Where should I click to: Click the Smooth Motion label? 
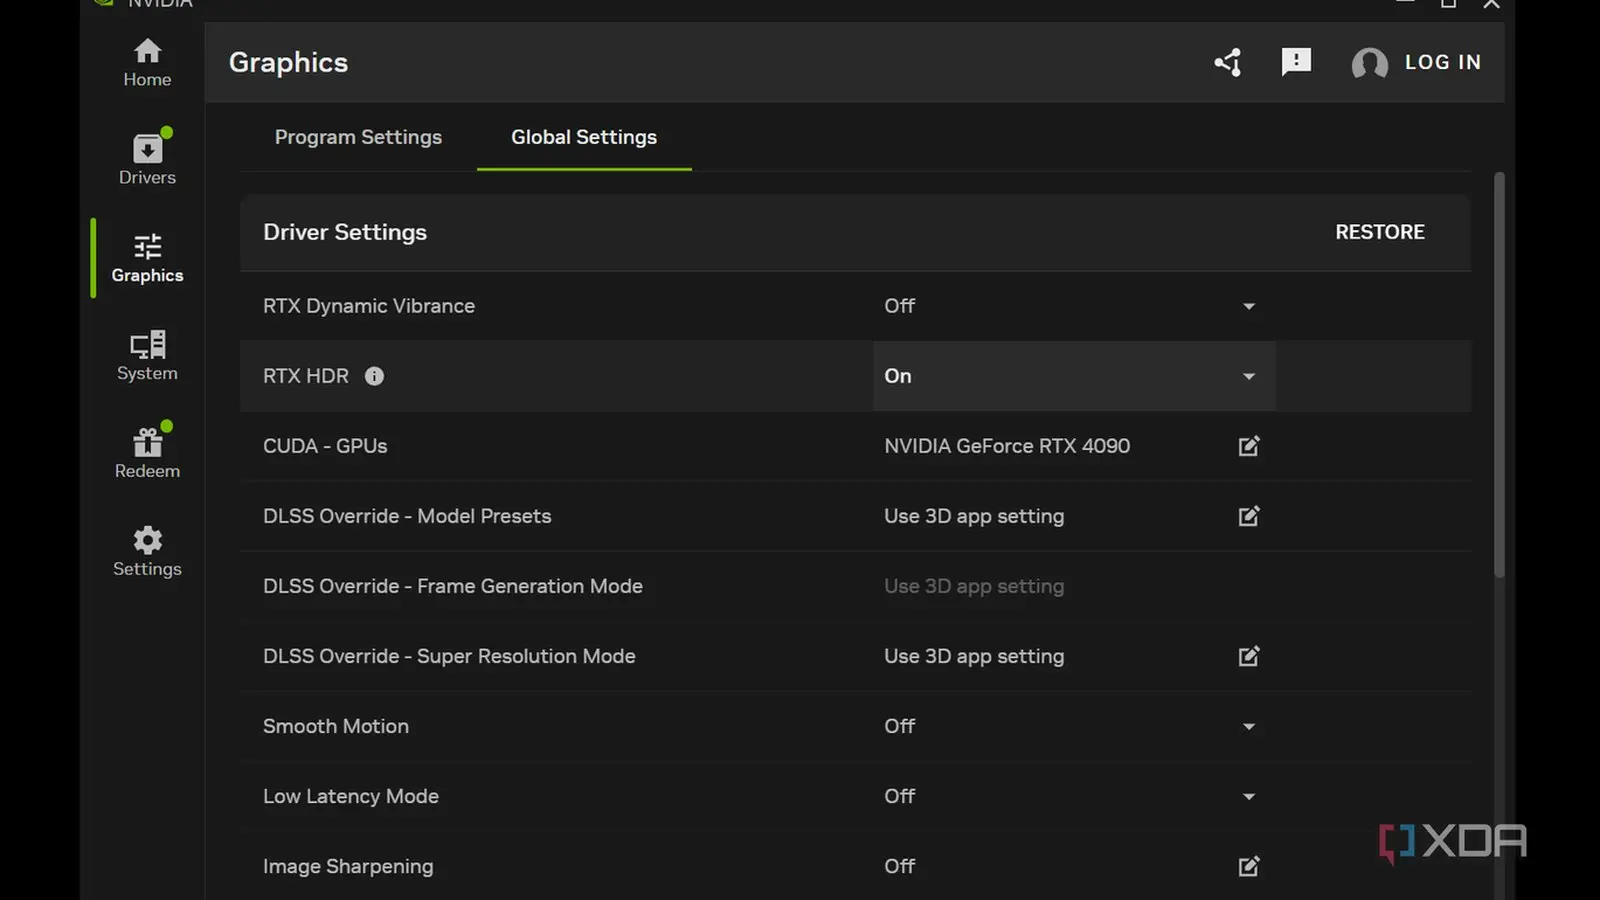tap(336, 726)
